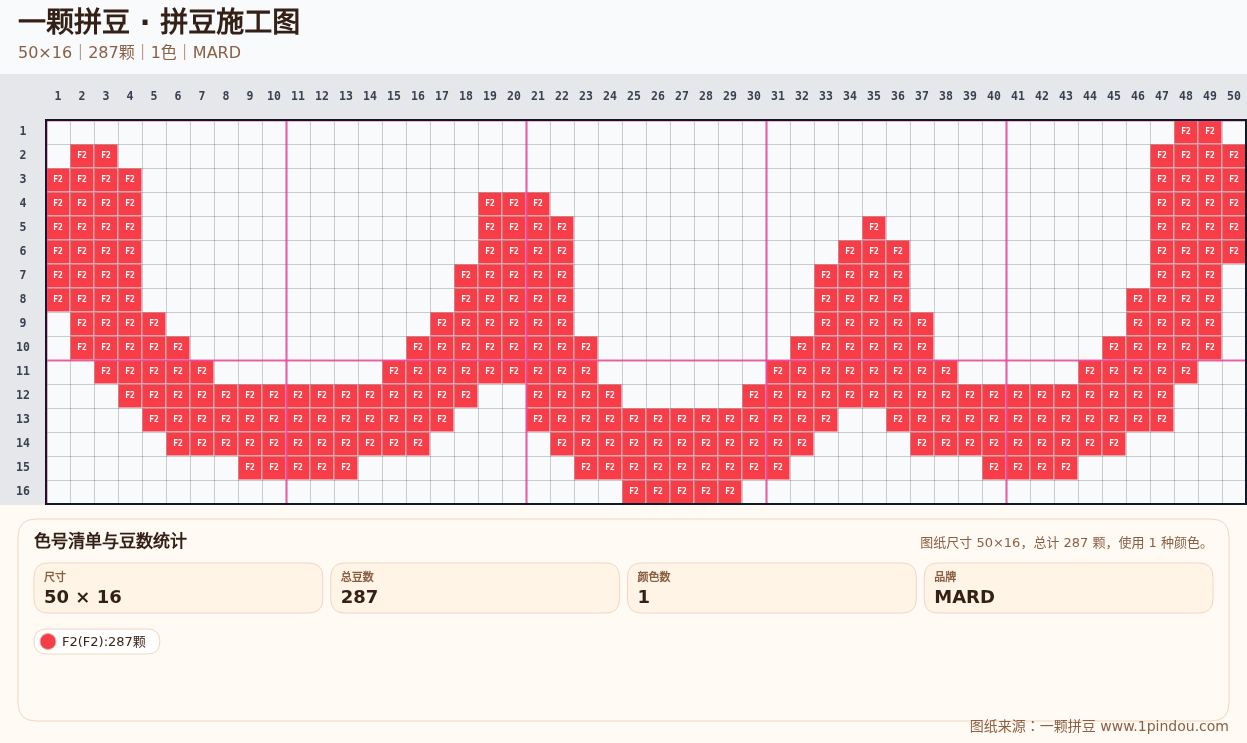Click row header 1

click(x=23, y=131)
